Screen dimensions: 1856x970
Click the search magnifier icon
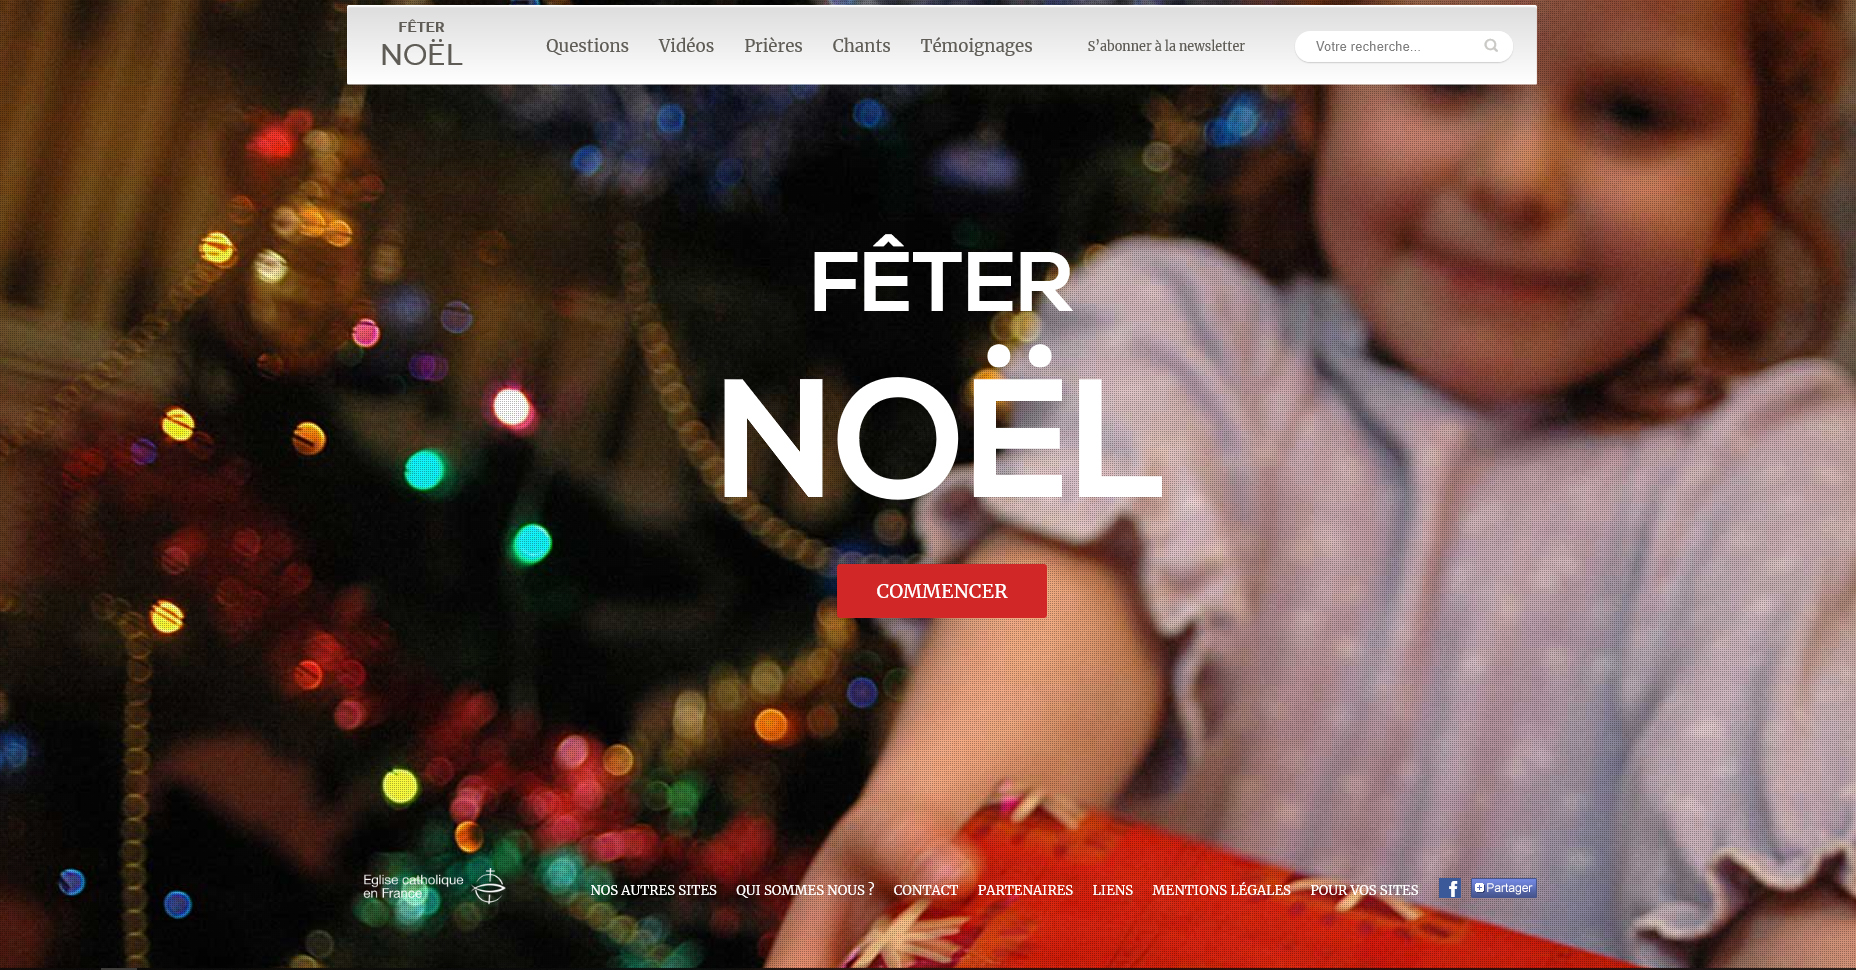[1491, 46]
